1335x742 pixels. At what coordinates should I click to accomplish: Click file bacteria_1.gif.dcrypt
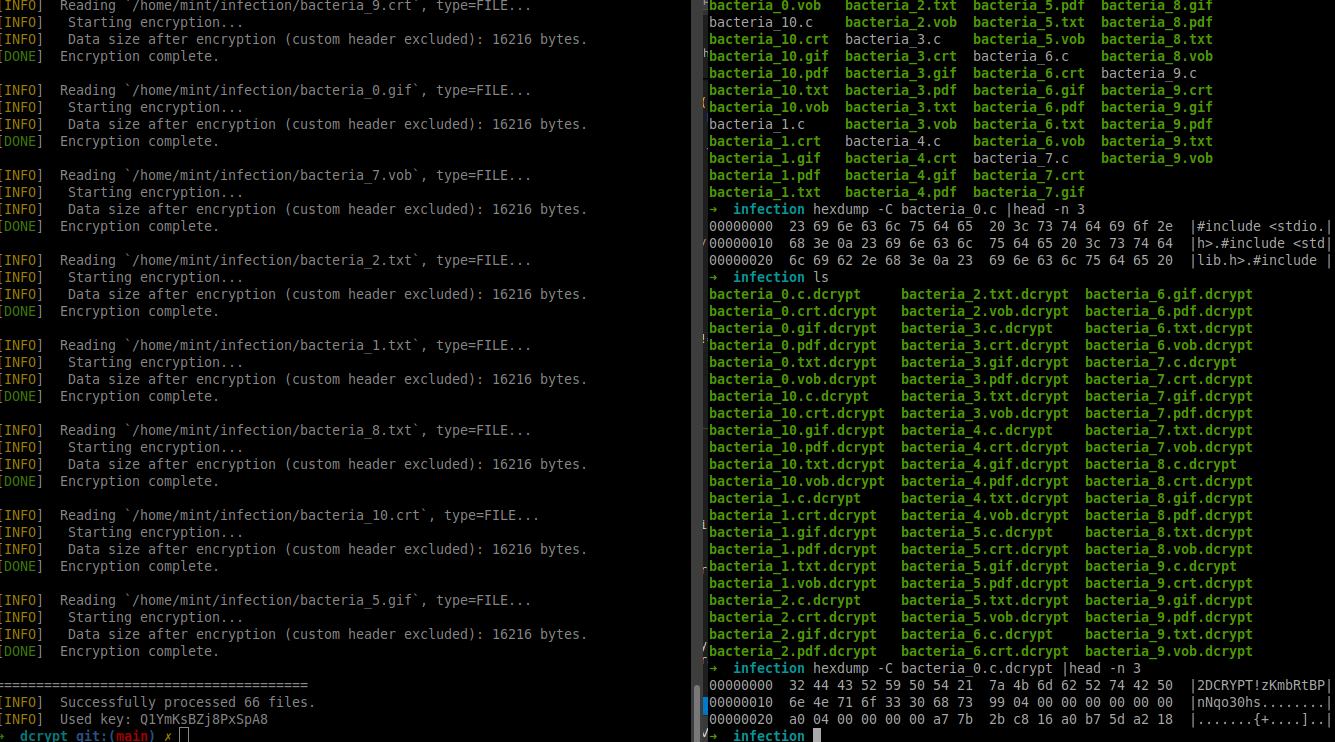click(x=793, y=532)
